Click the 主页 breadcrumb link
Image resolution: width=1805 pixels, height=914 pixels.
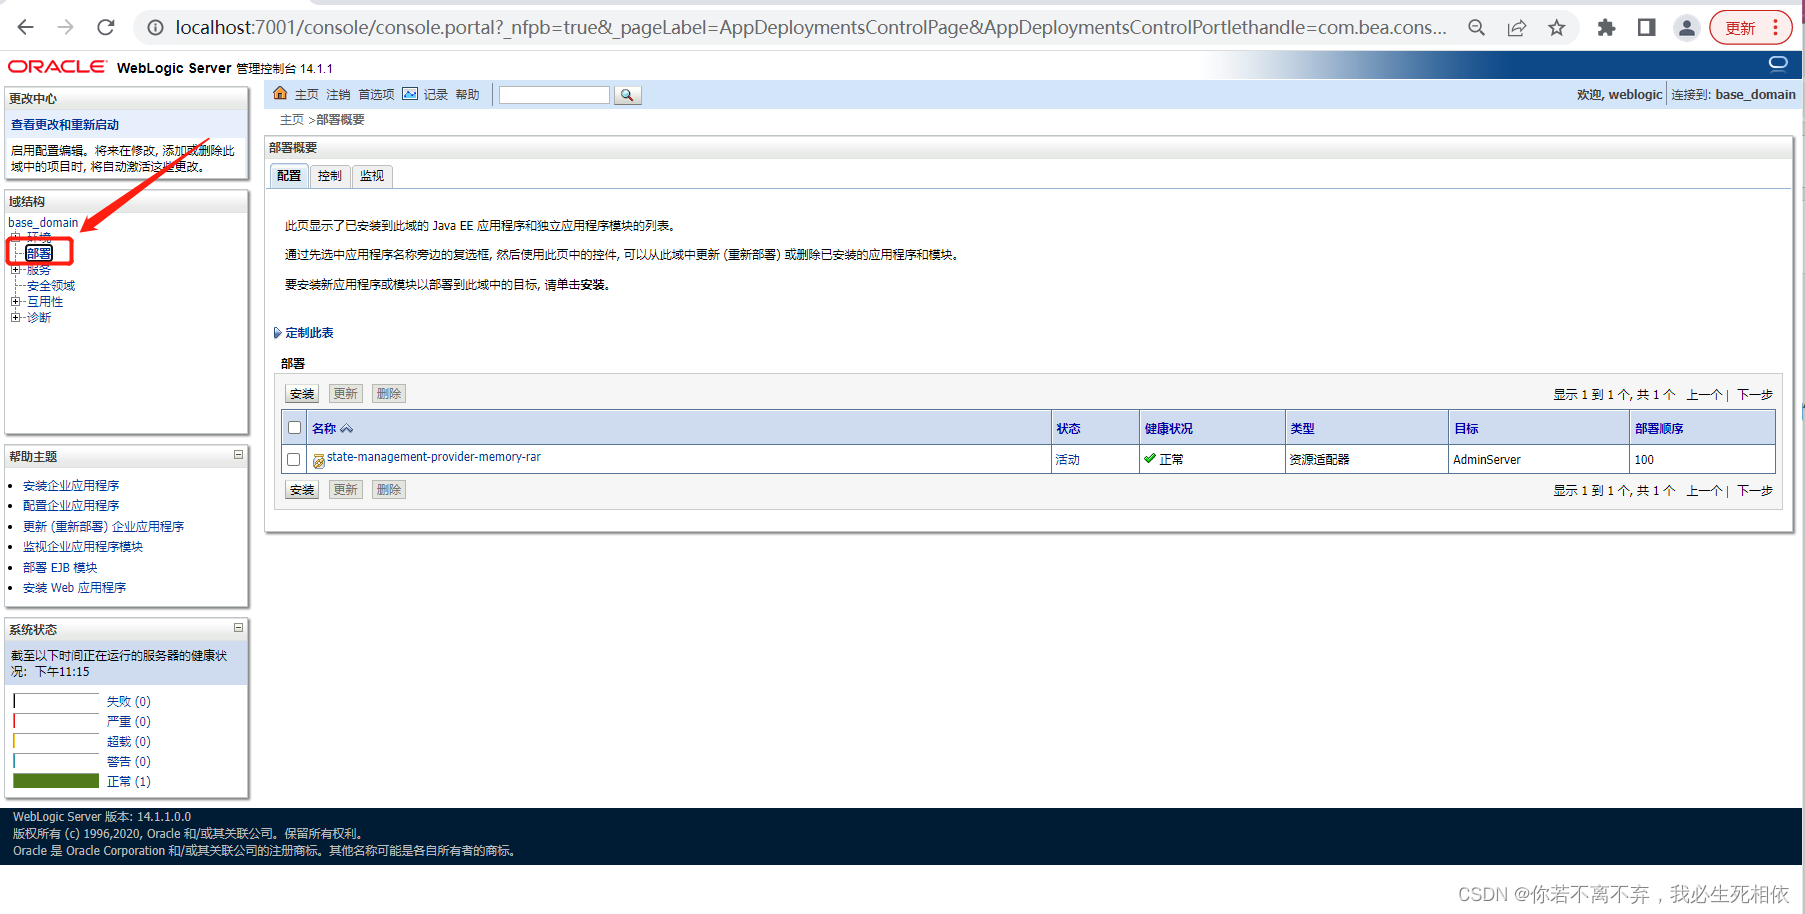[x=292, y=120]
